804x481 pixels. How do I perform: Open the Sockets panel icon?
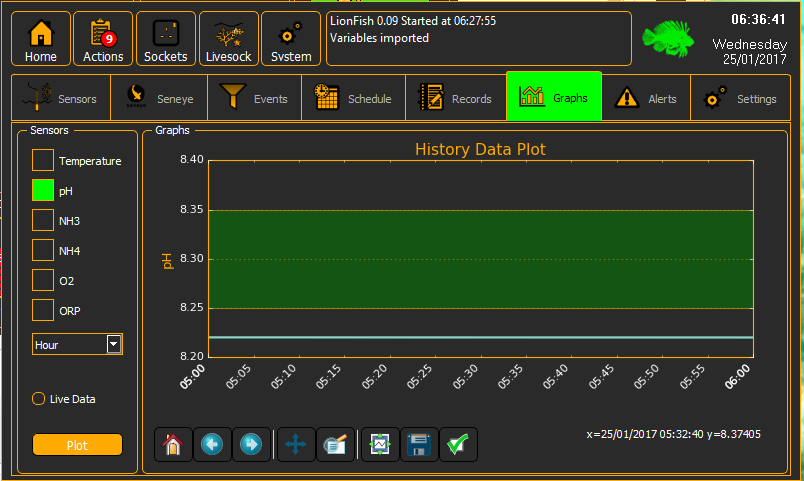[166, 39]
